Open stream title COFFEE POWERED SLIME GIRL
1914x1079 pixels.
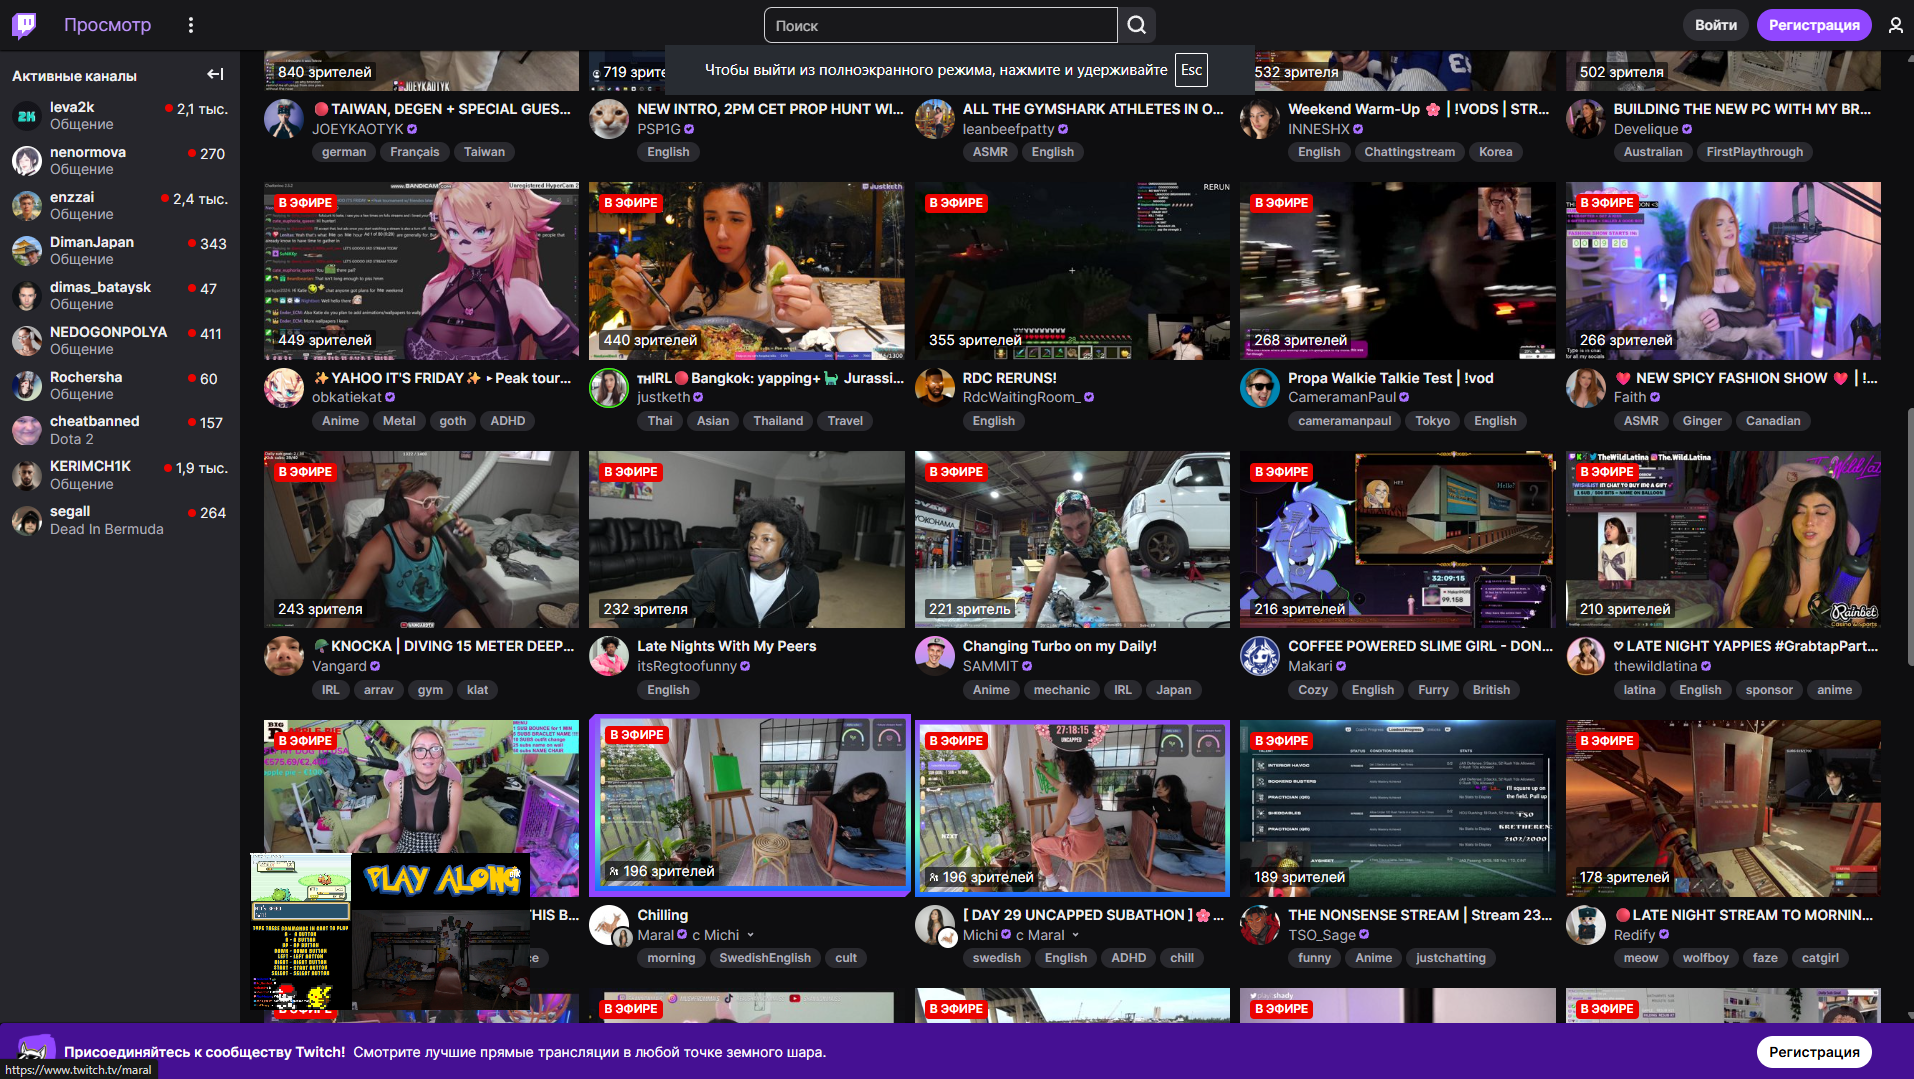1420,646
